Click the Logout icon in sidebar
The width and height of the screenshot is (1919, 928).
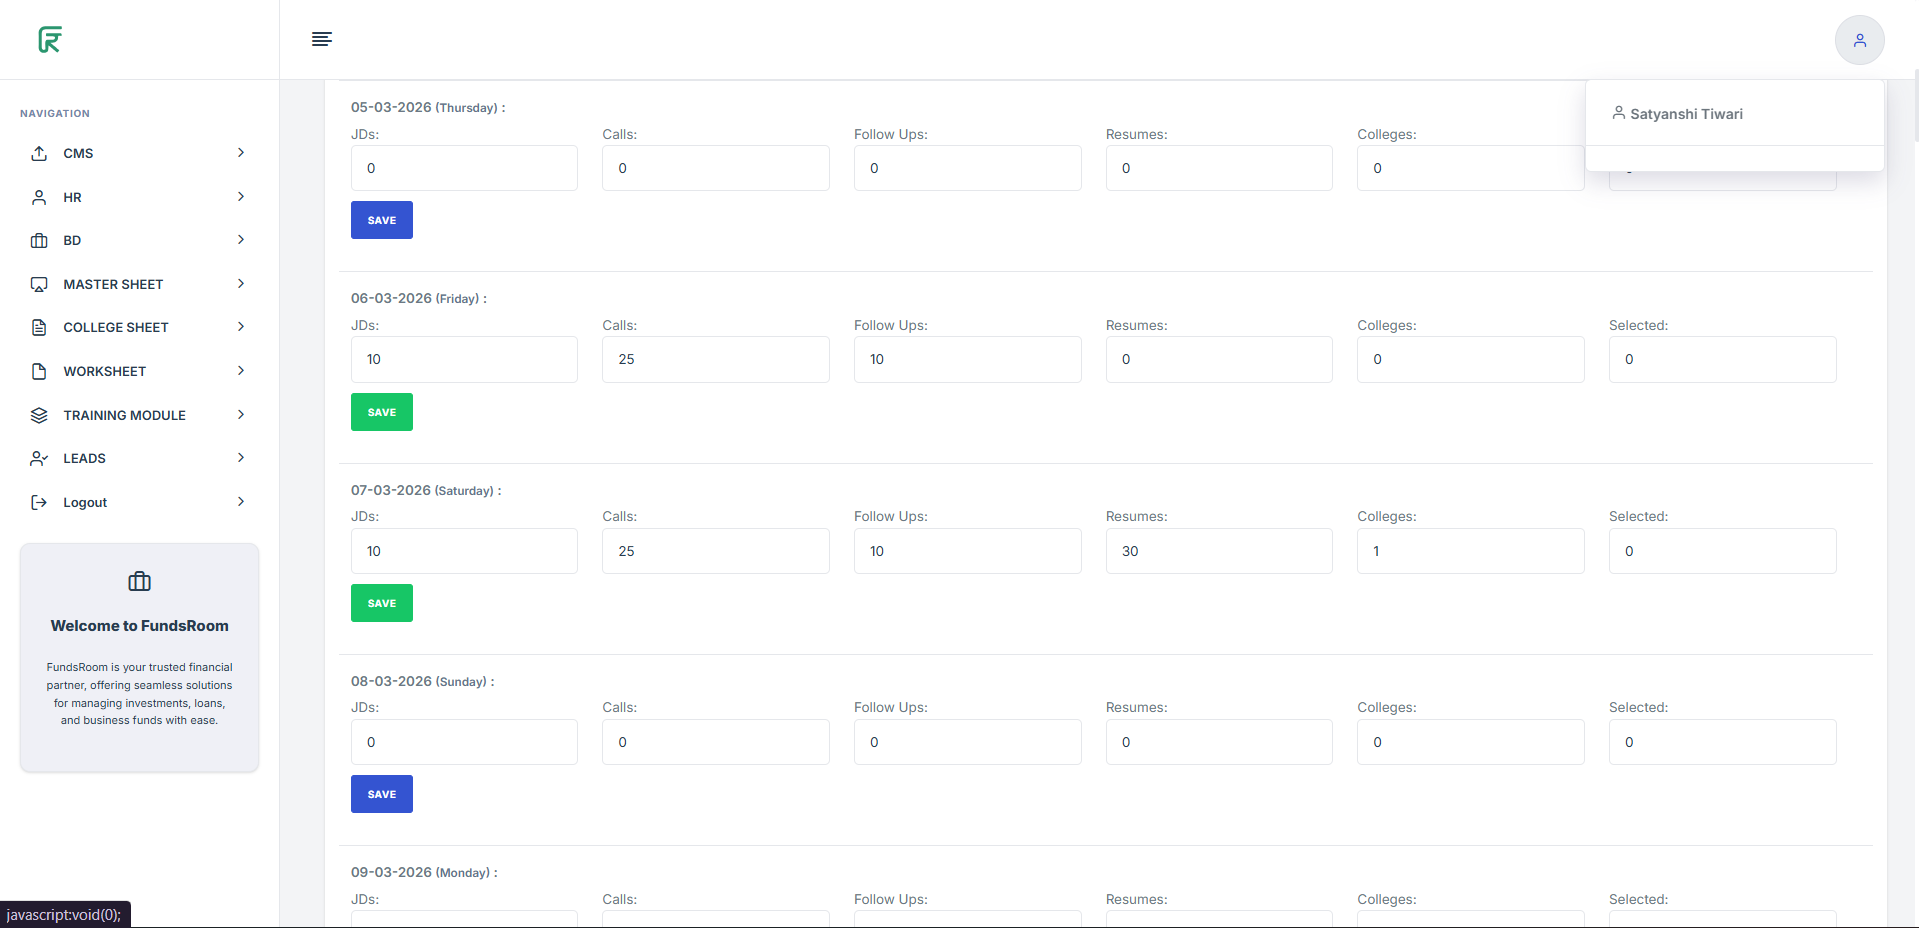(39, 502)
